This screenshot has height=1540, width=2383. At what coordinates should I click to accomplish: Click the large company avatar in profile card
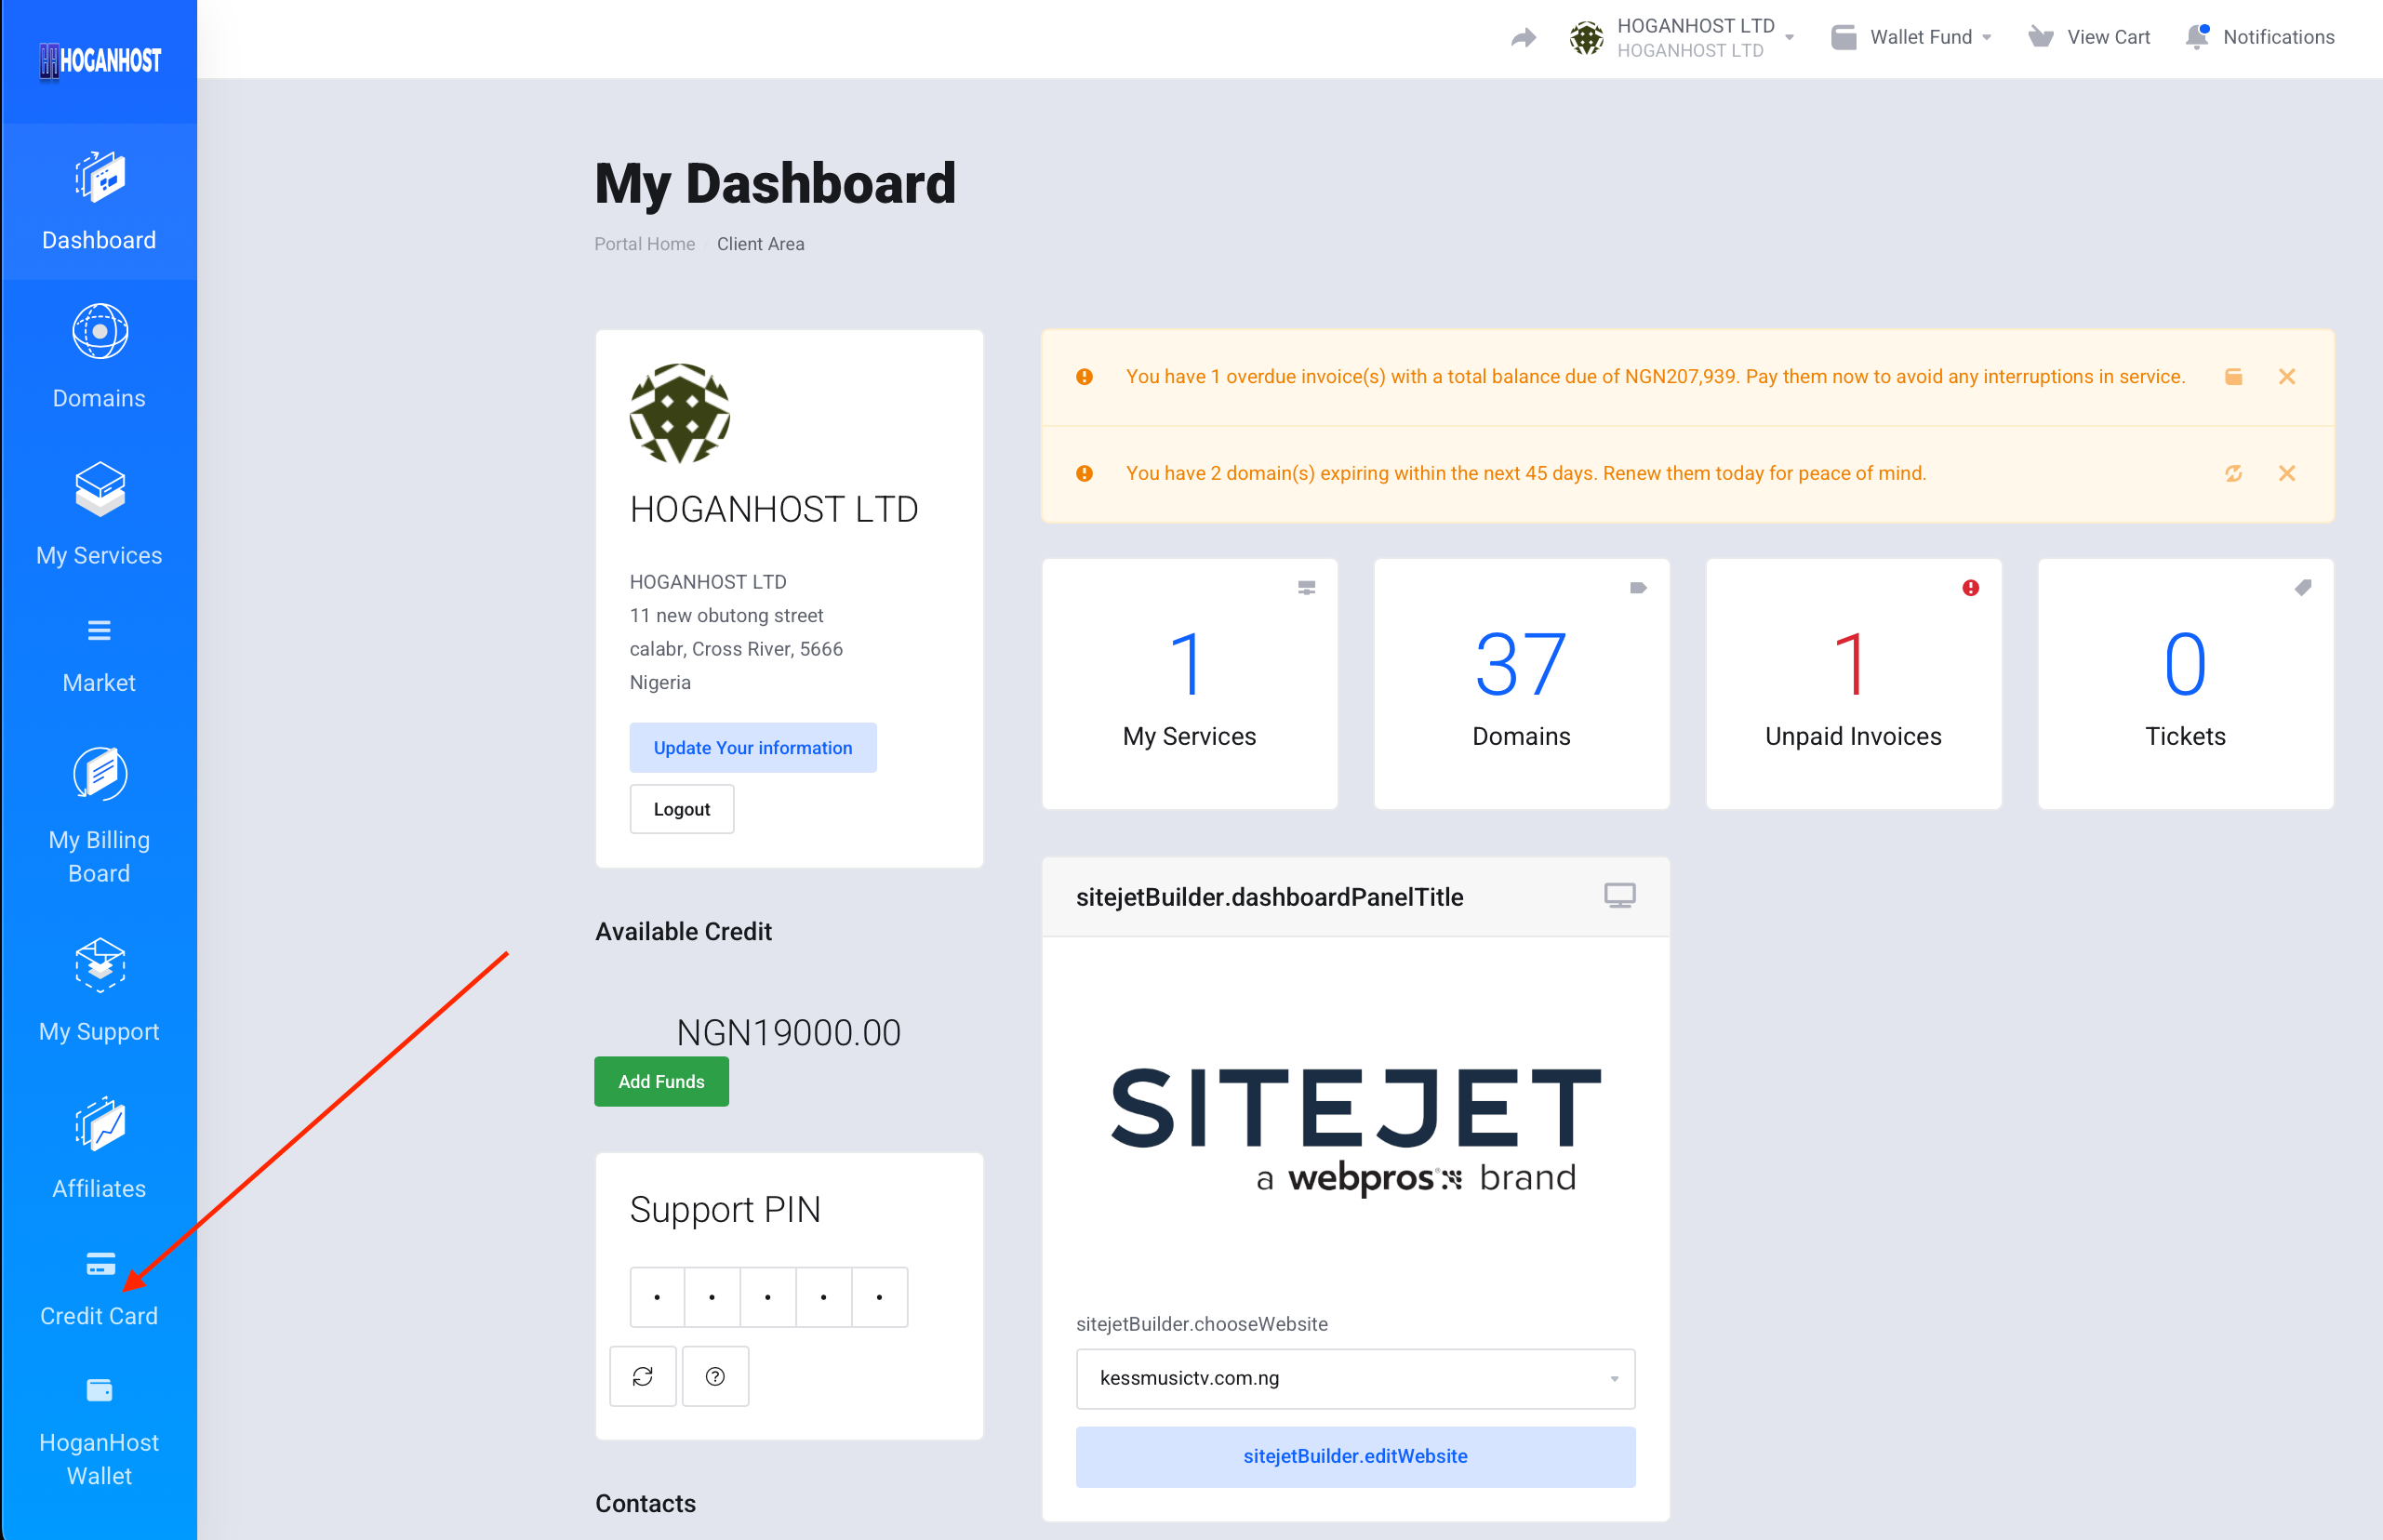(x=680, y=413)
